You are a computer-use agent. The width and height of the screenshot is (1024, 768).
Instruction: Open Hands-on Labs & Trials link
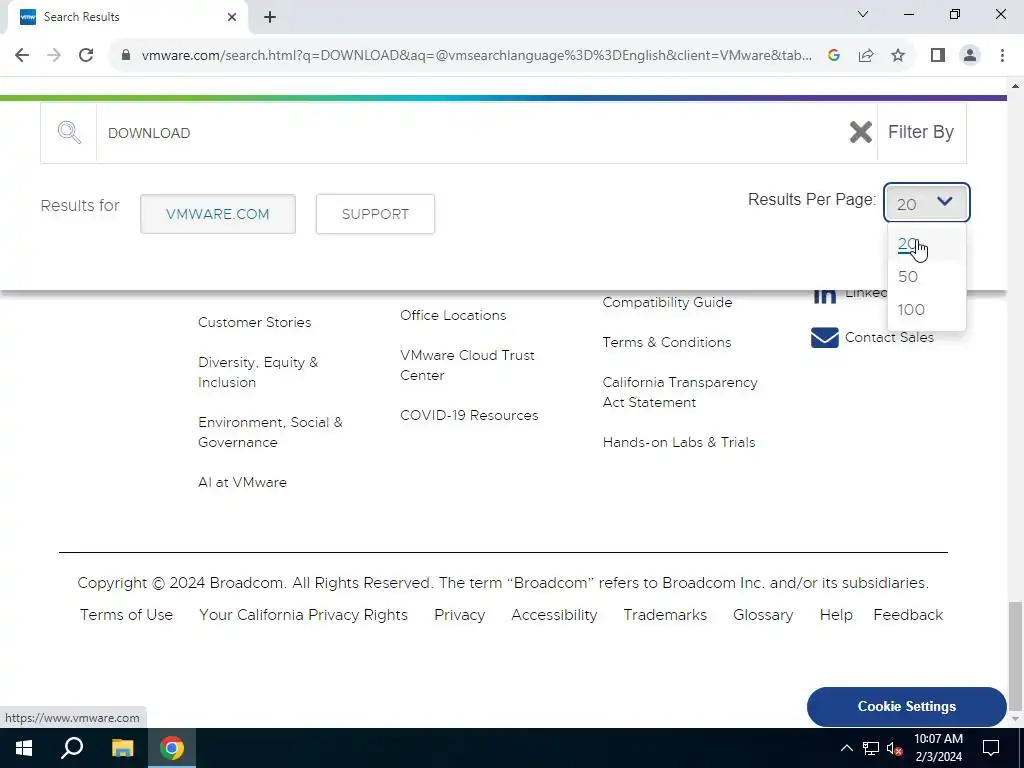click(679, 443)
